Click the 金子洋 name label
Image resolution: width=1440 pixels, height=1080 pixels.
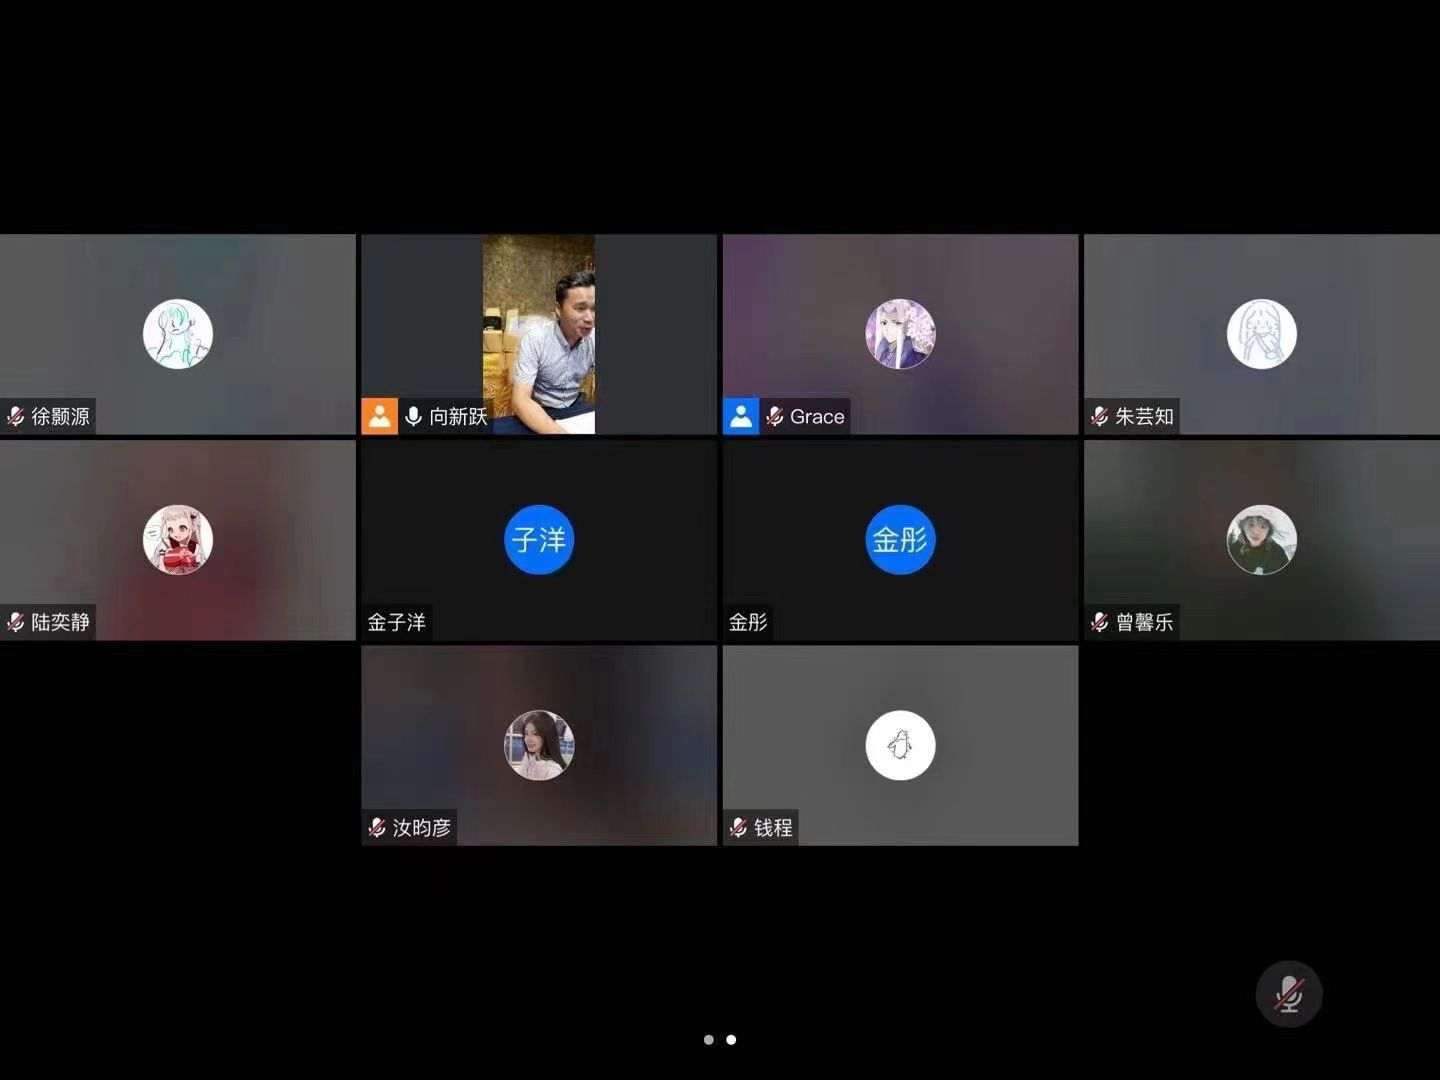[397, 623]
